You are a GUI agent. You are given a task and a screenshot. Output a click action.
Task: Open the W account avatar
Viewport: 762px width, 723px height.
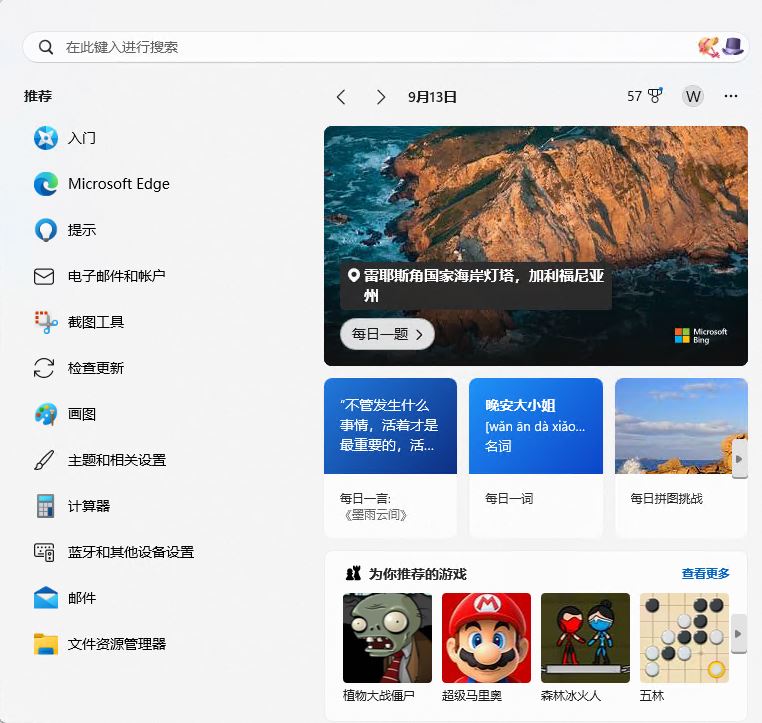[693, 96]
